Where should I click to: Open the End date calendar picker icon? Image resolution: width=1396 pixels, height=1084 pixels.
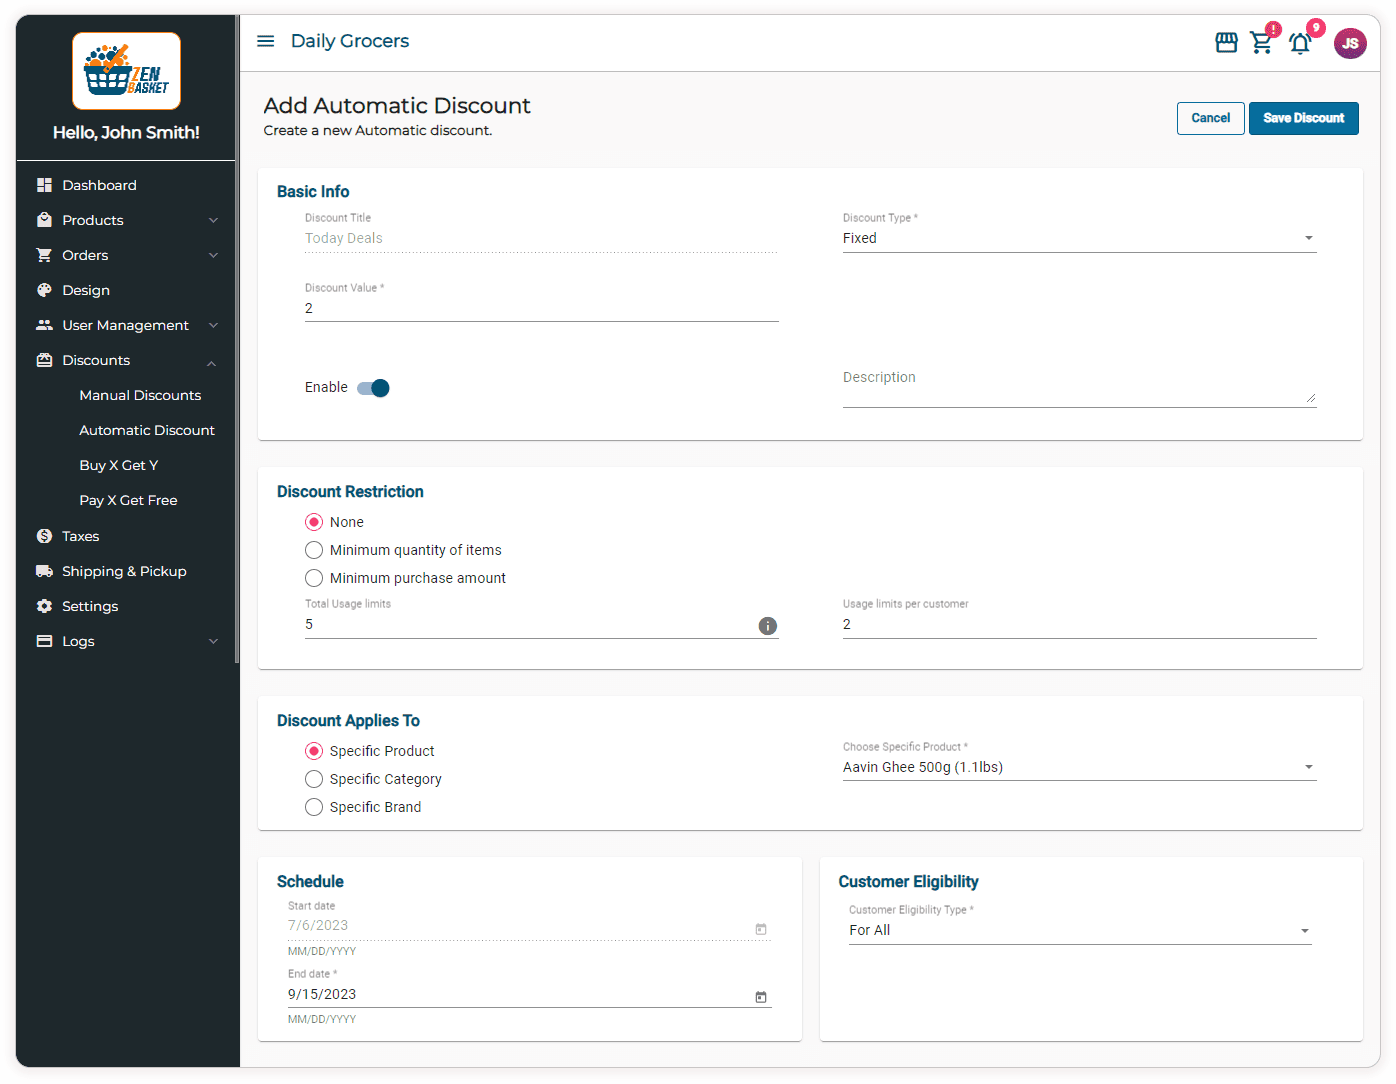tap(761, 997)
